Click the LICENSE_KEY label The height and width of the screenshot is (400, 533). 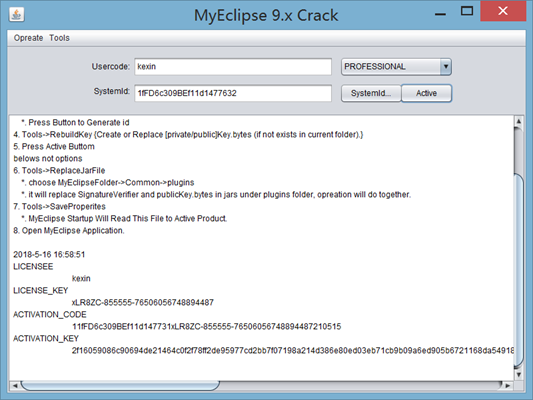(40, 291)
